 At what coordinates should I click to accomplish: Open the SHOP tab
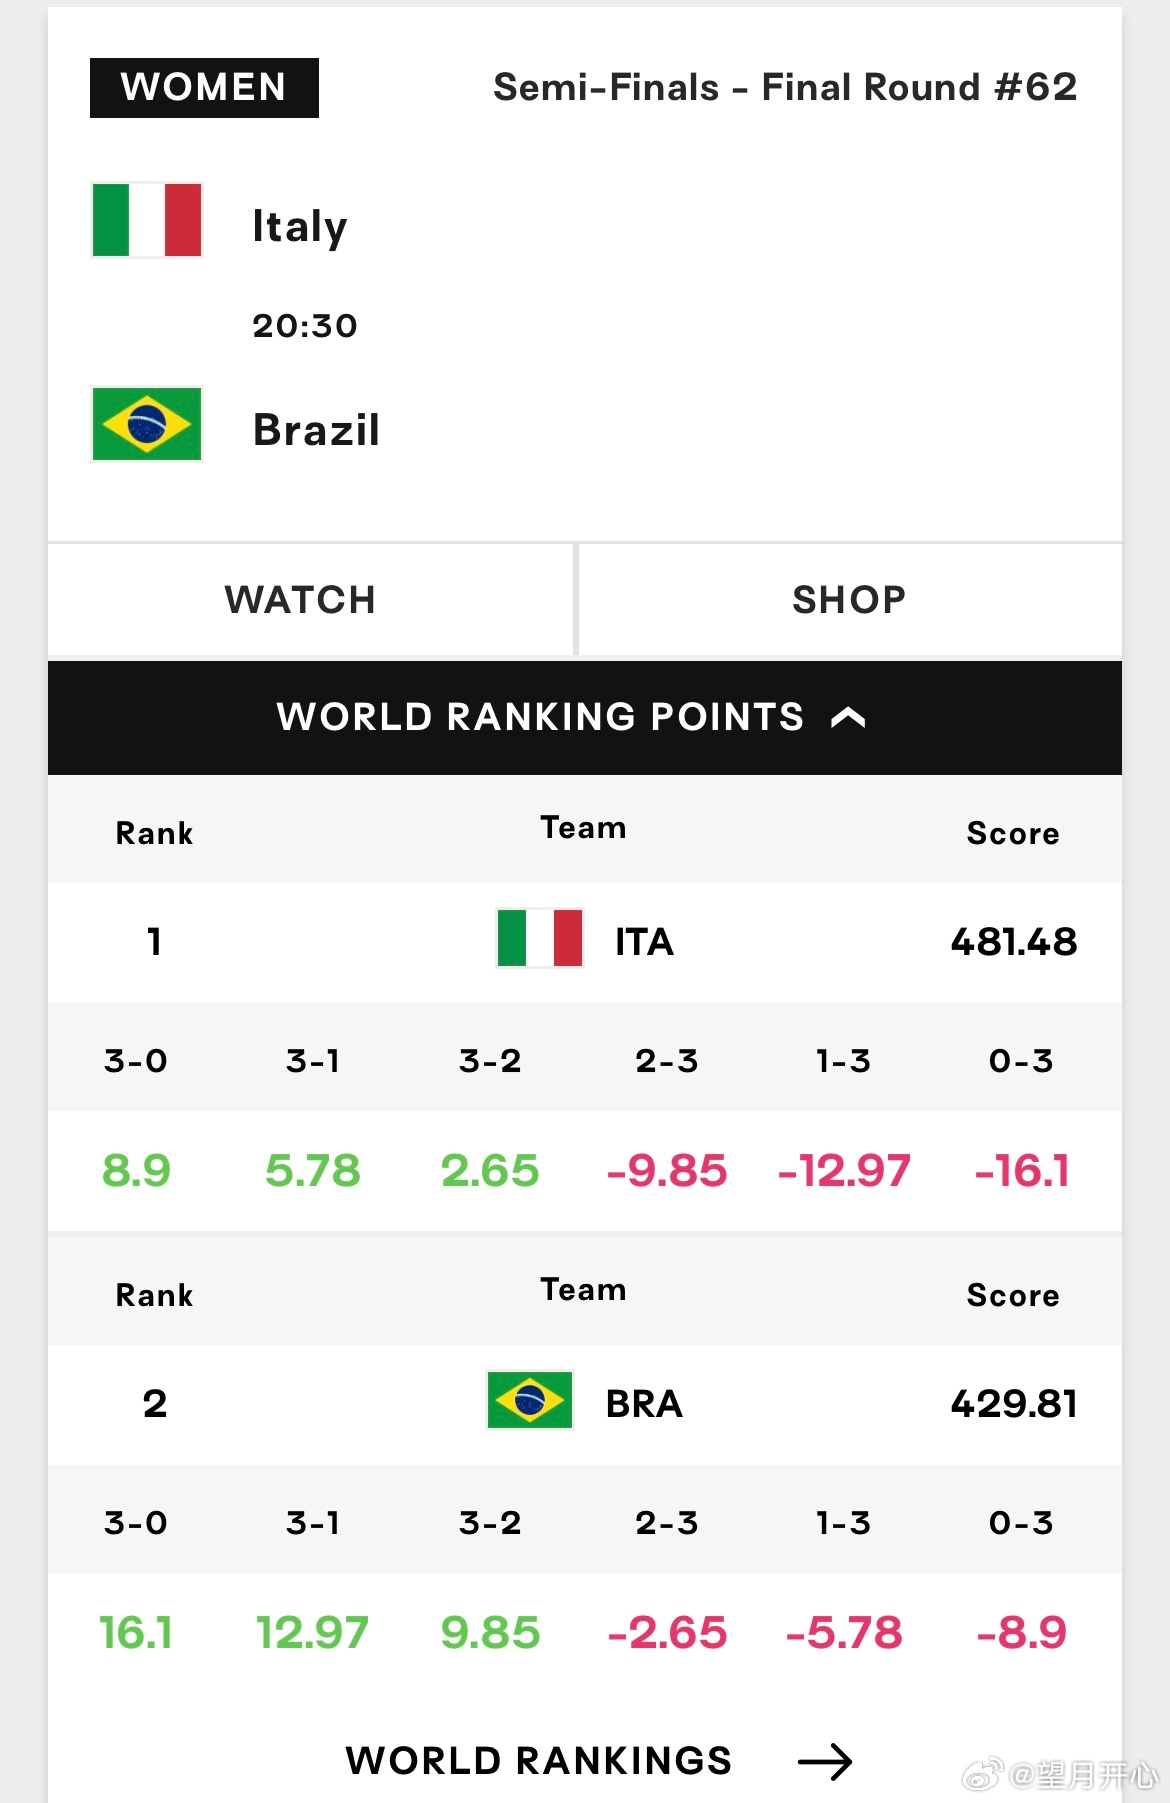850,600
